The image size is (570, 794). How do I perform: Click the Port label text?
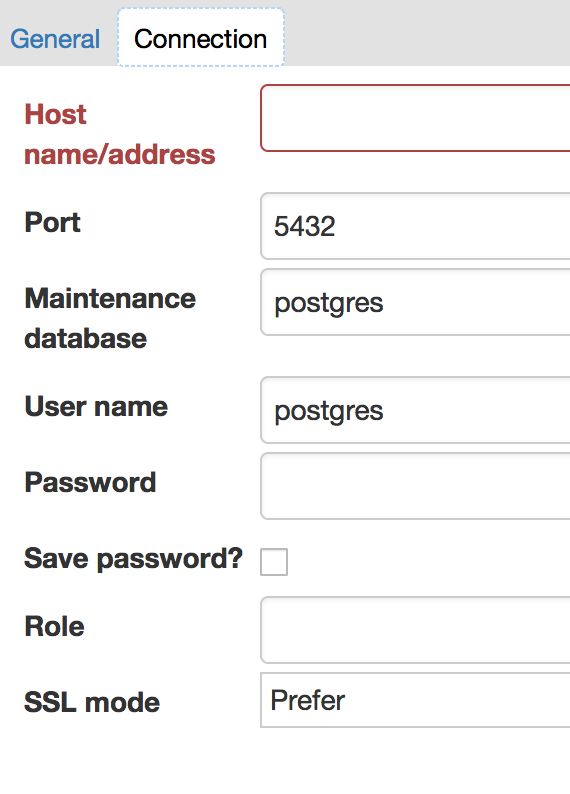(53, 222)
